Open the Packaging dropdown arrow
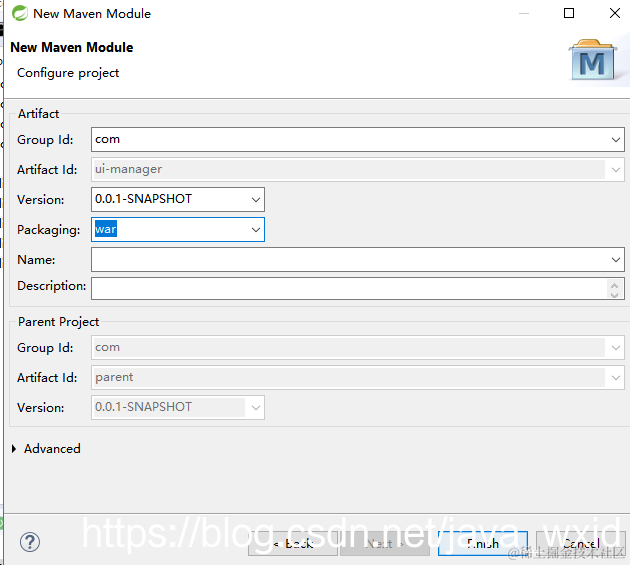The image size is (630, 565). point(256,229)
